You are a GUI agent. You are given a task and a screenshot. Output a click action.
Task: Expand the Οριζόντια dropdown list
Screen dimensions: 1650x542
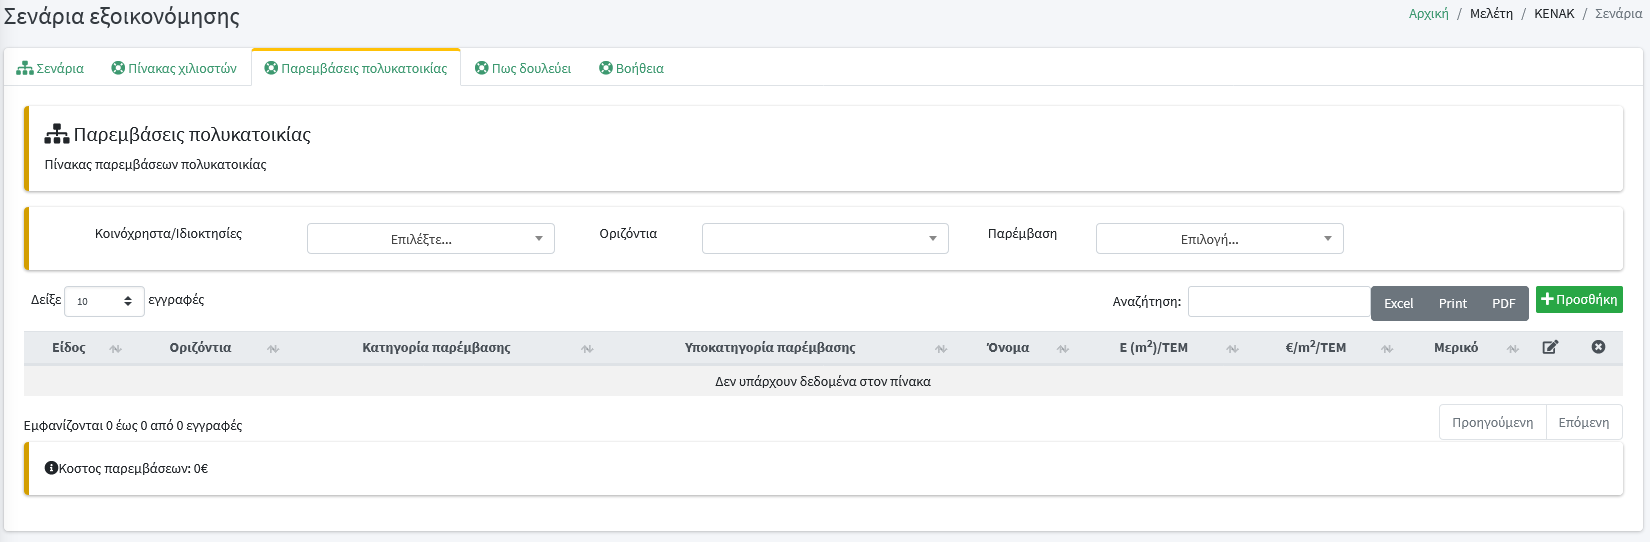(825, 239)
